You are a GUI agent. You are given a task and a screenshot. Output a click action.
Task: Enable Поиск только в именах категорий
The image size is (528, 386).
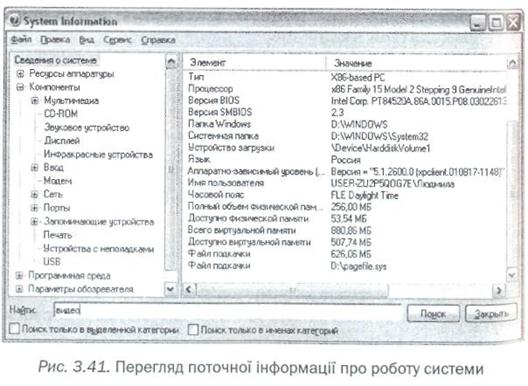click(x=193, y=329)
